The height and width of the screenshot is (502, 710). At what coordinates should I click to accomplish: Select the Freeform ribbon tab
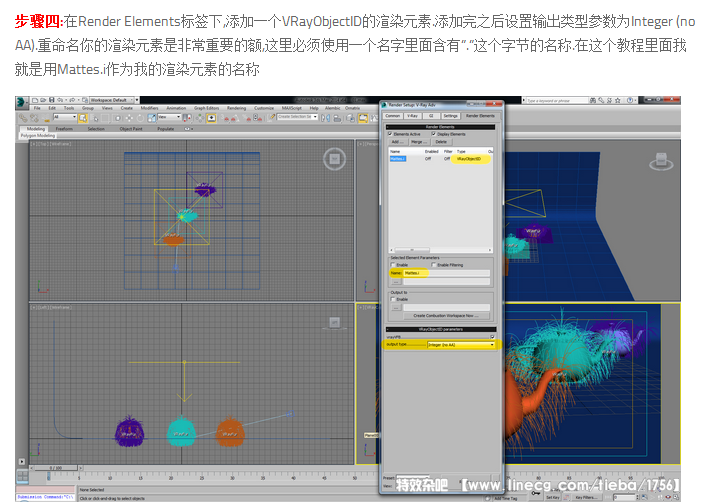click(64, 129)
